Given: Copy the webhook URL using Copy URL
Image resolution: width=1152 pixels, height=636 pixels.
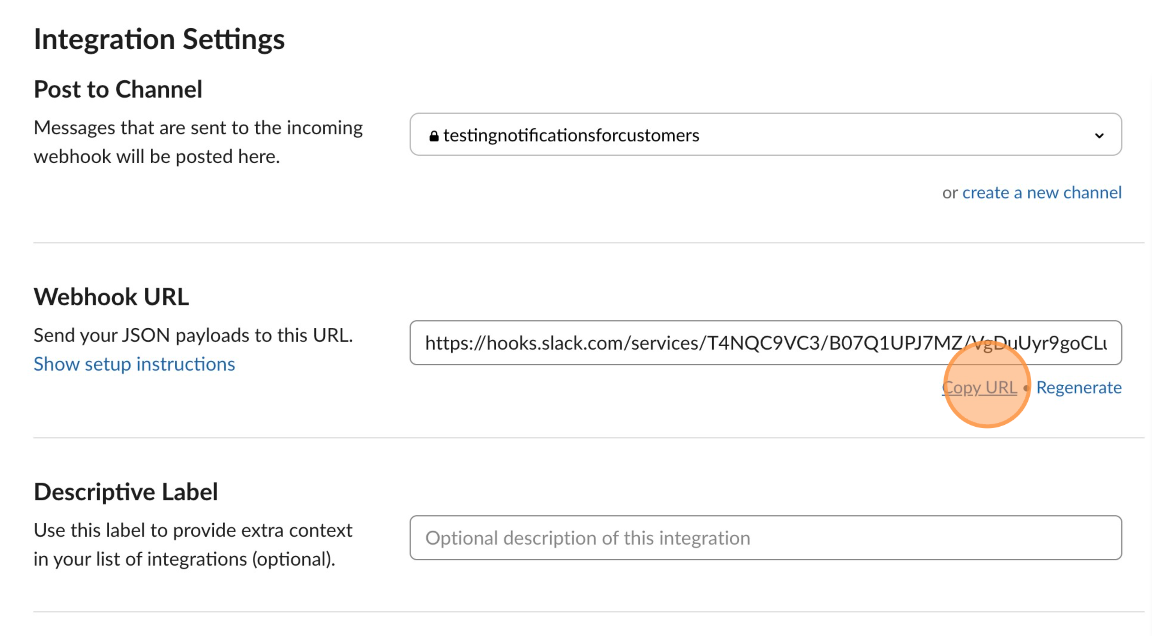Looking at the screenshot, I should (x=979, y=387).
